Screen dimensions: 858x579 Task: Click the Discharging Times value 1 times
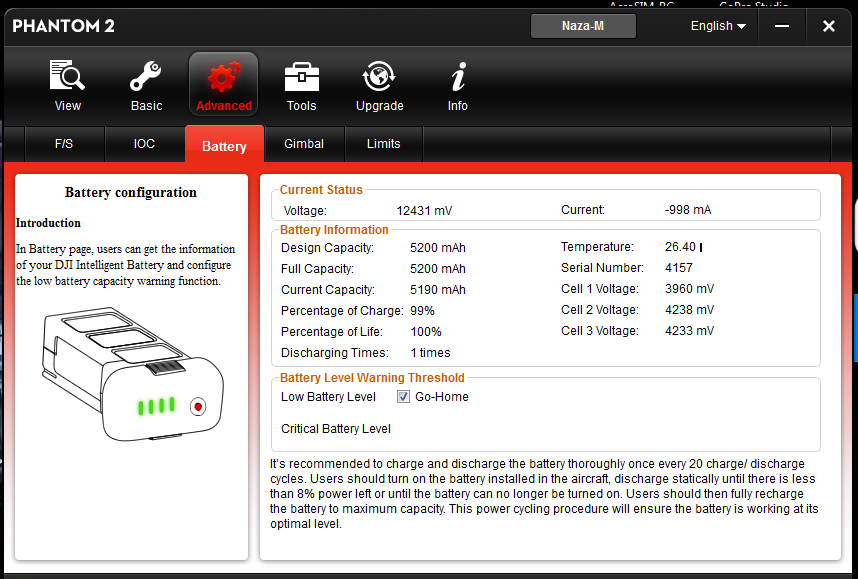tap(430, 353)
